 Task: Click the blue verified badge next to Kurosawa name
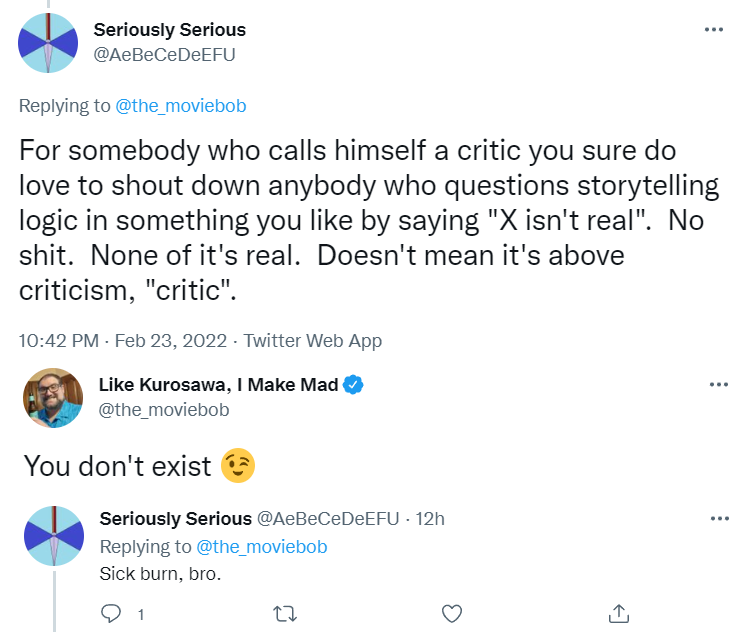(353, 385)
